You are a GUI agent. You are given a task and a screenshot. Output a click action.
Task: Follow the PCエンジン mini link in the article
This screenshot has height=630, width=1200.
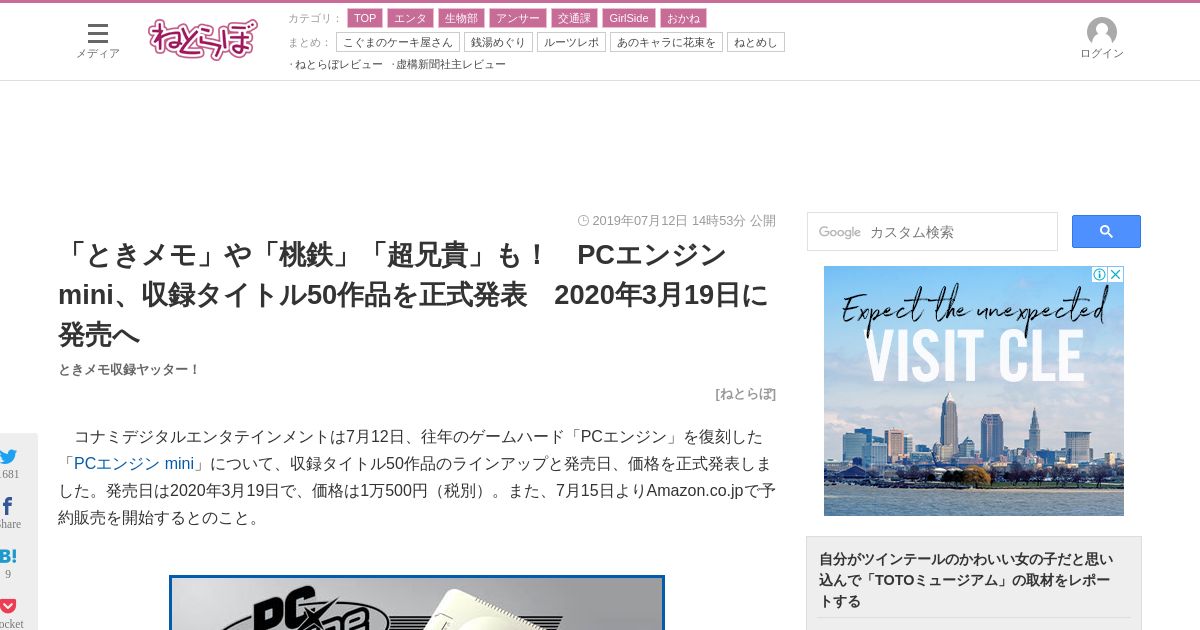(x=134, y=464)
